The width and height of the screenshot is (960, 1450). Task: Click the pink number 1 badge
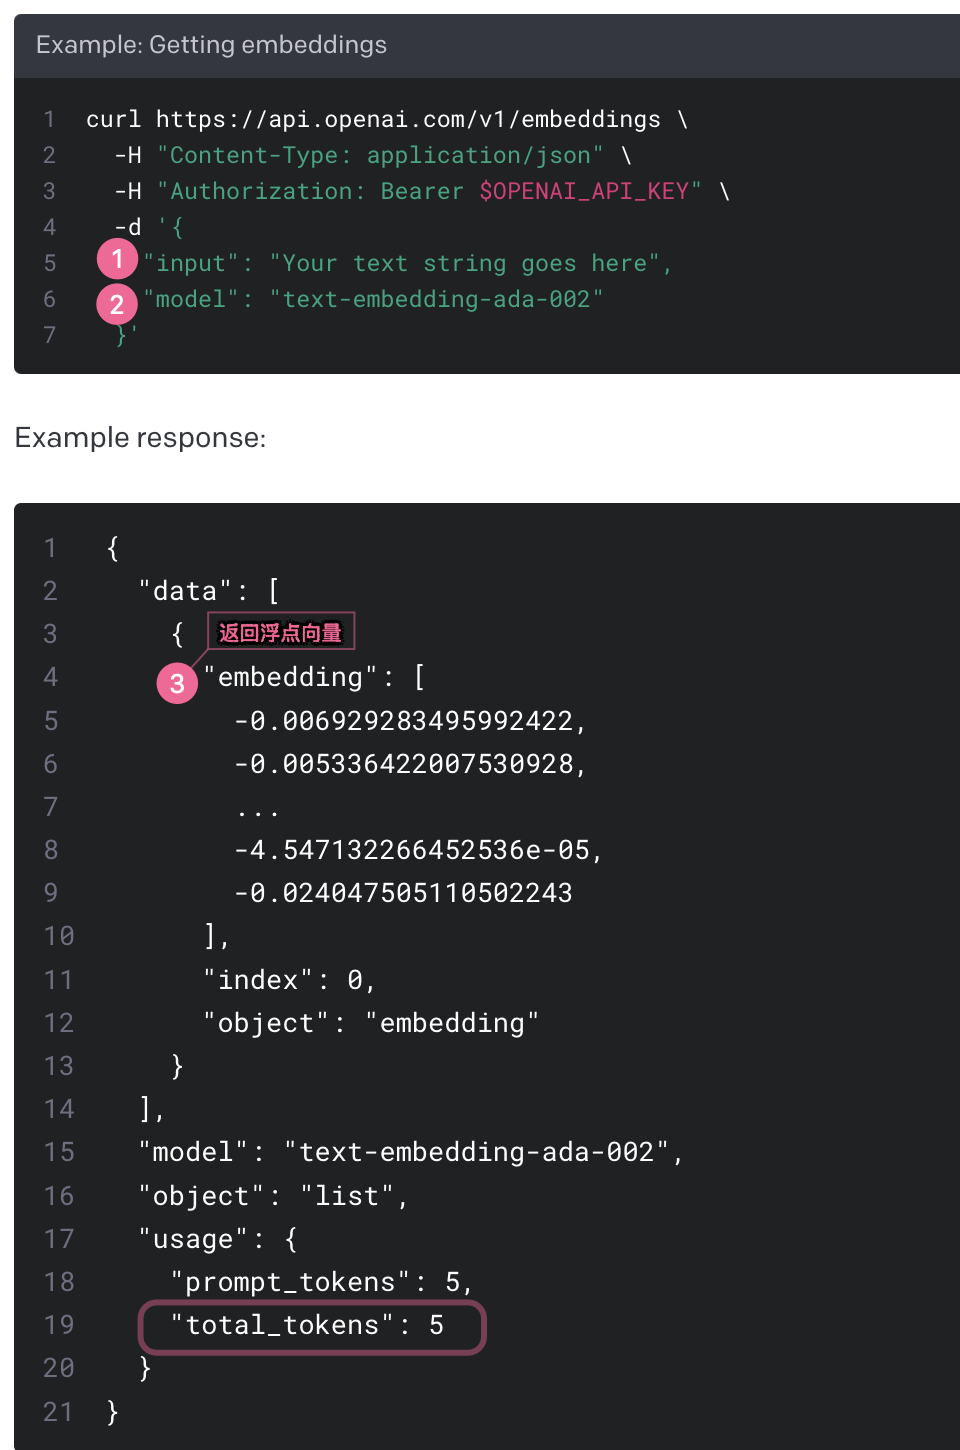click(117, 260)
